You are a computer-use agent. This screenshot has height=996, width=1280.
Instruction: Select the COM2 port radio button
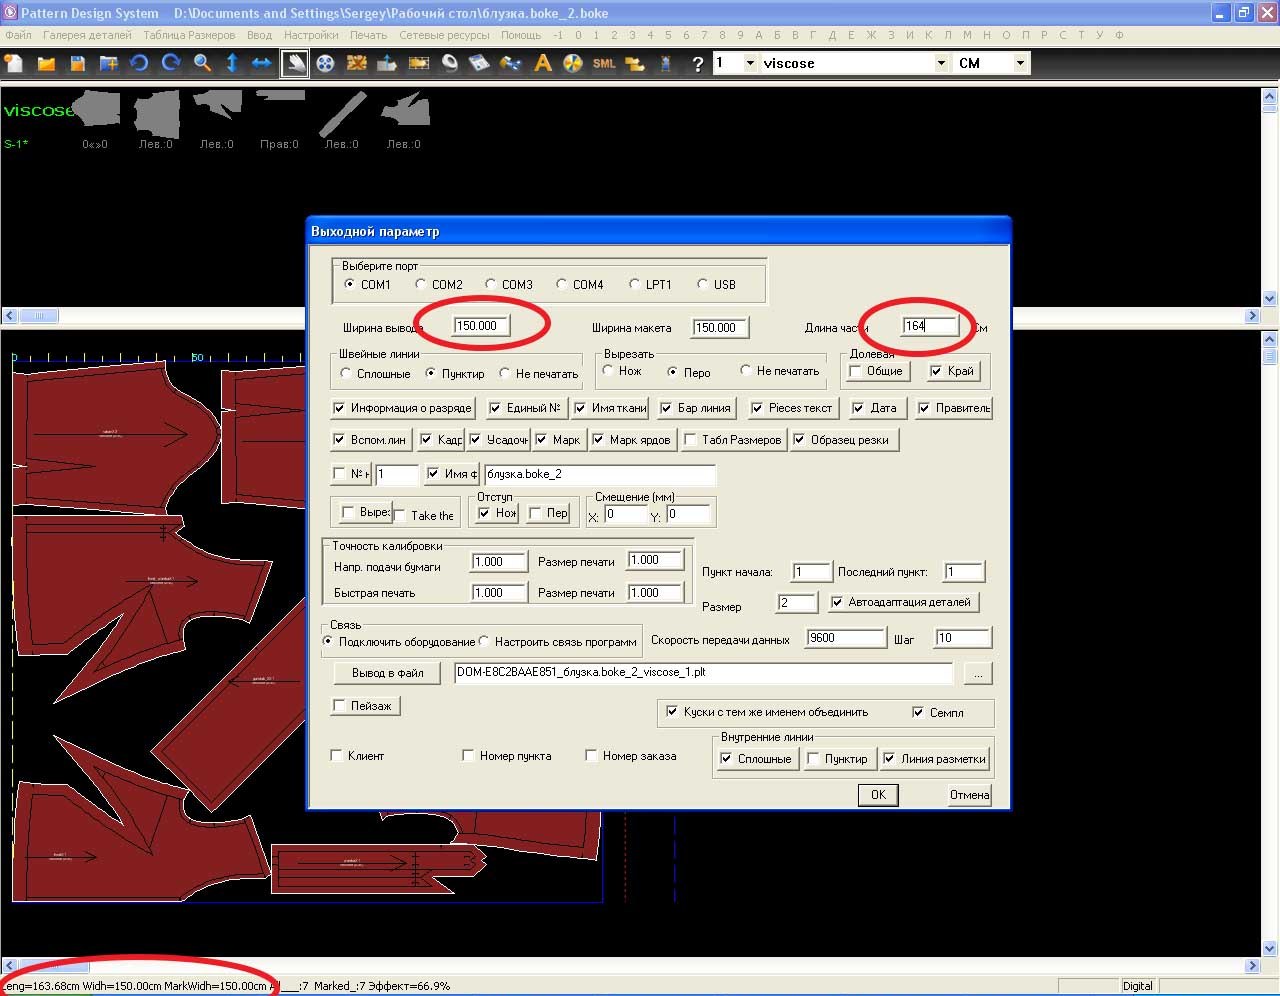pos(421,284)
